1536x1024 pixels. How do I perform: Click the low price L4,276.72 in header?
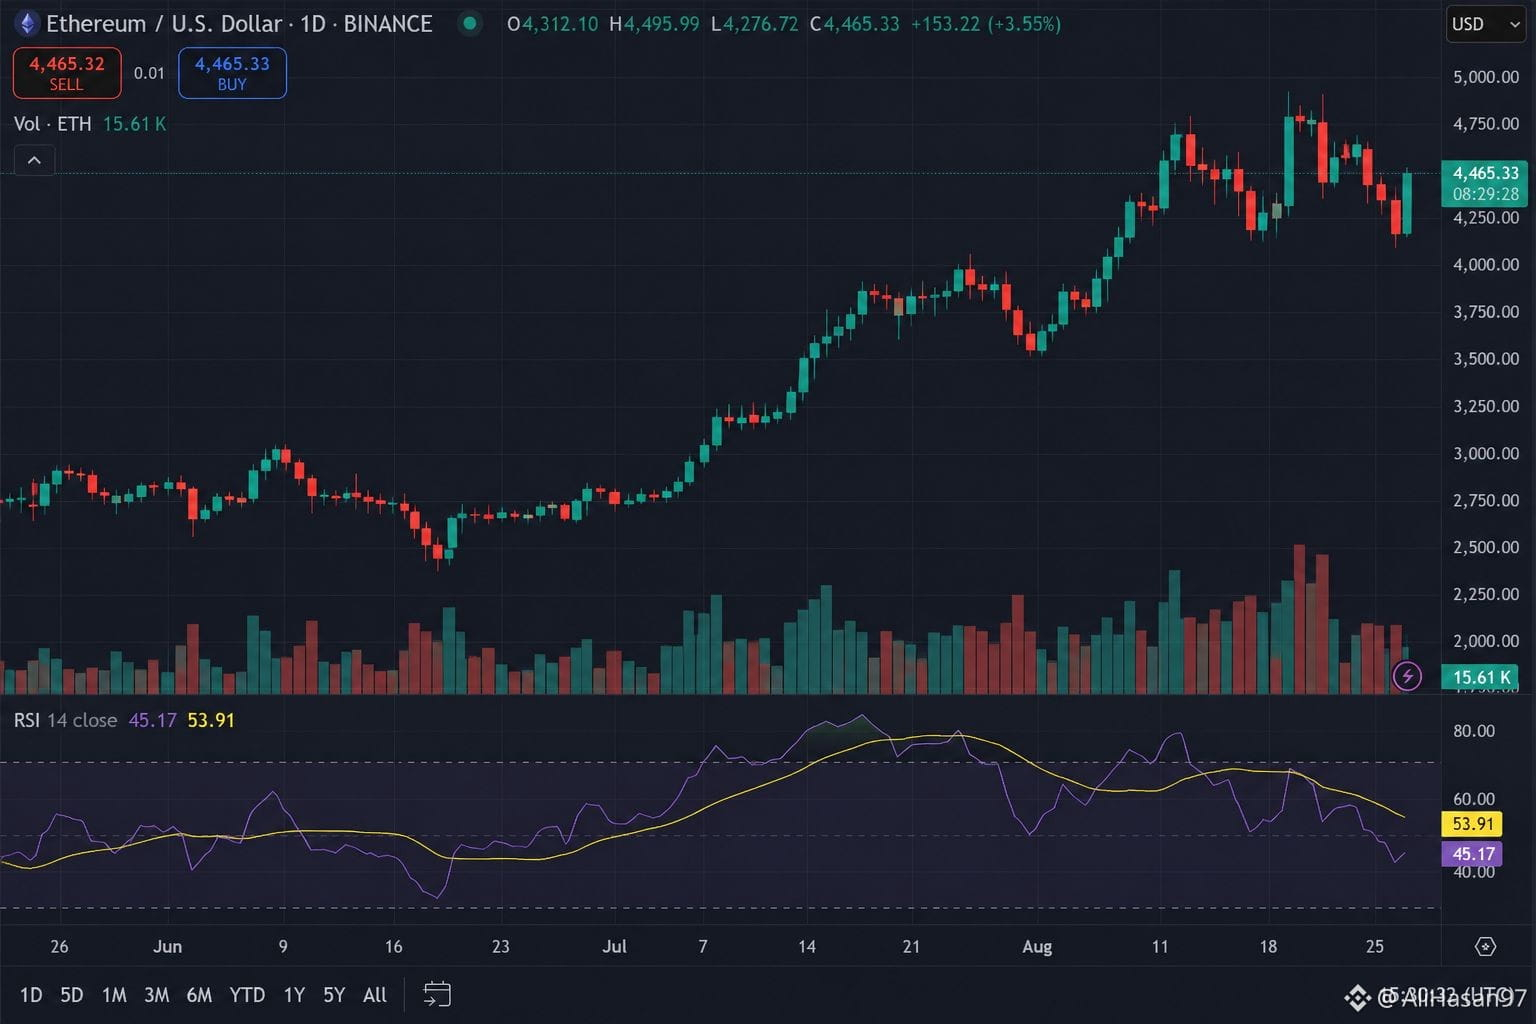coord(754,24)
